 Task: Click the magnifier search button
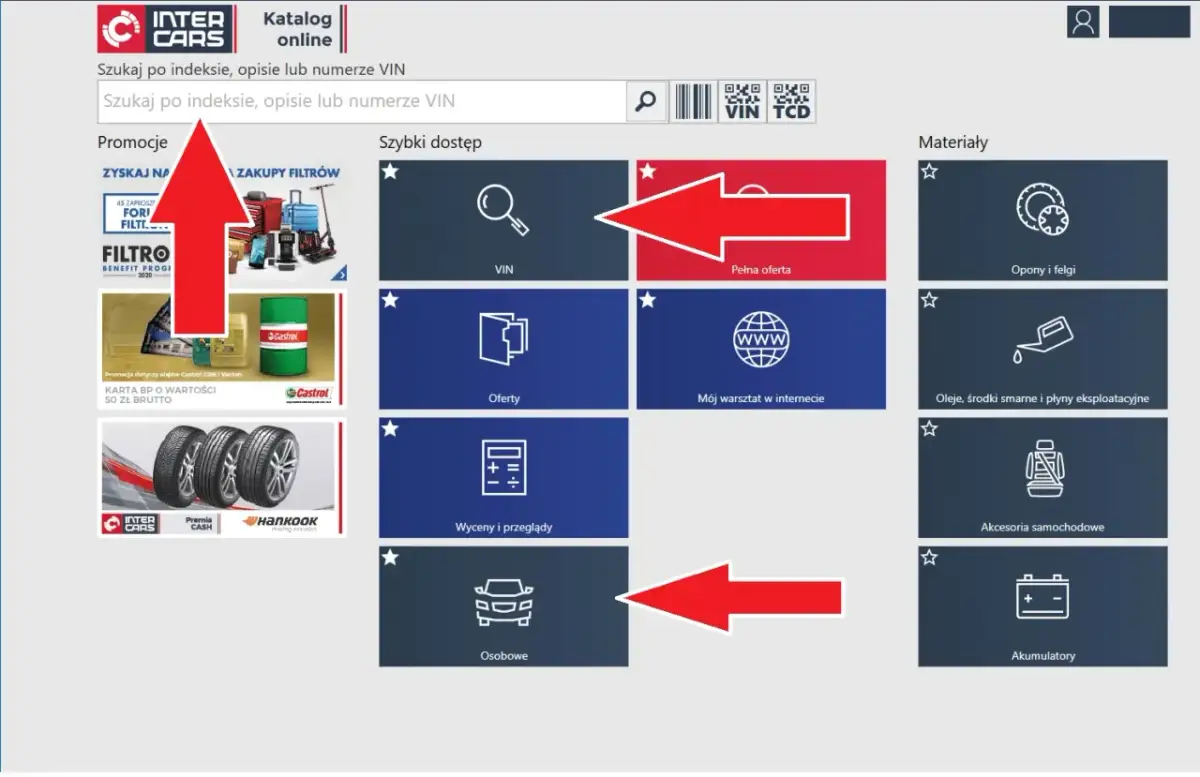click(647, 101)
